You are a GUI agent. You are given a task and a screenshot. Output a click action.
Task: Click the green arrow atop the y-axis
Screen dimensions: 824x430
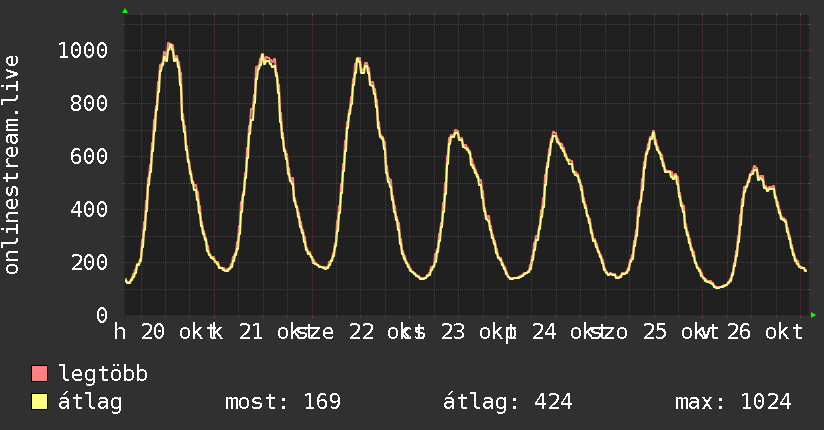point(125,11)
